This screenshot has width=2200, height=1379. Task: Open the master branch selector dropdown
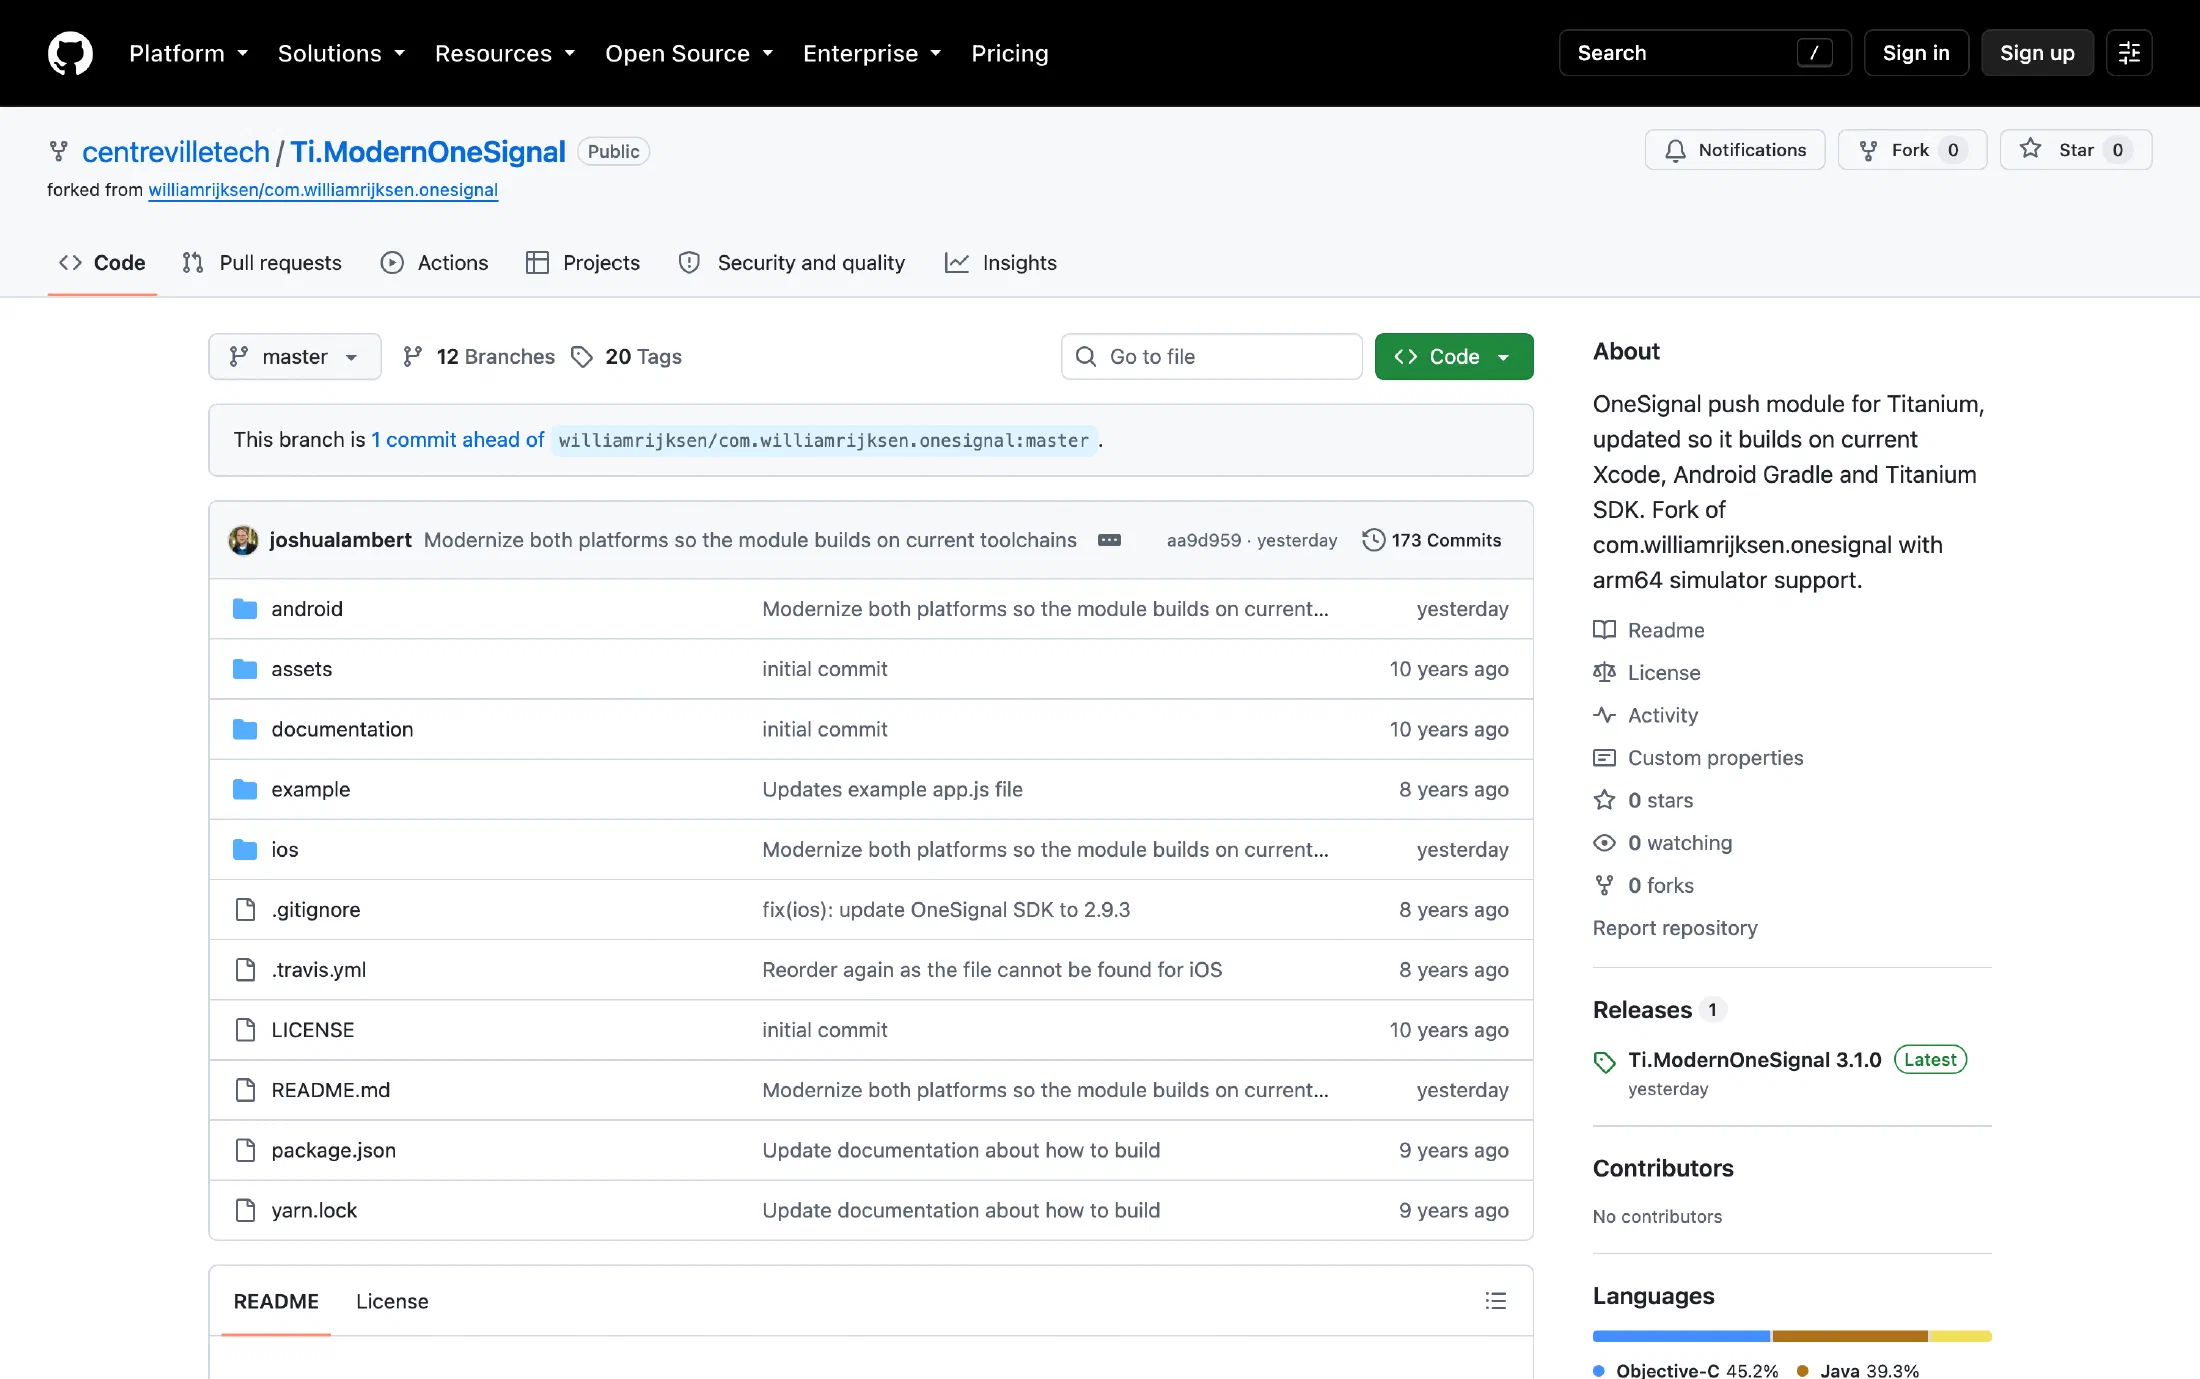pos(295,357)
